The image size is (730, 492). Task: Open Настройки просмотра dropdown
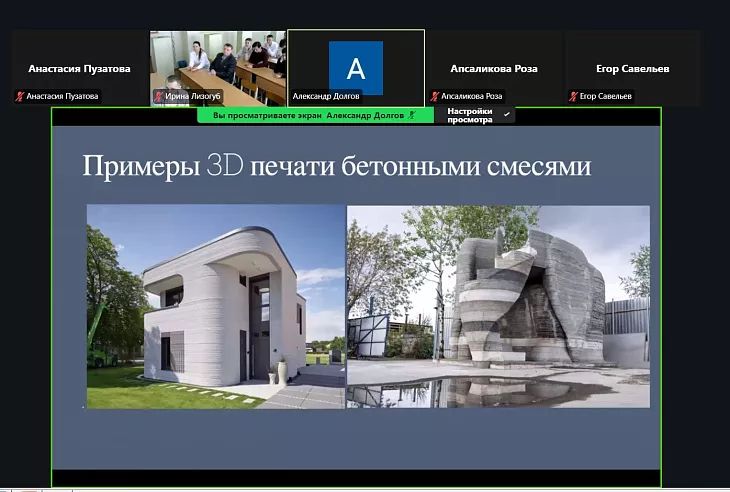(474, 115)
